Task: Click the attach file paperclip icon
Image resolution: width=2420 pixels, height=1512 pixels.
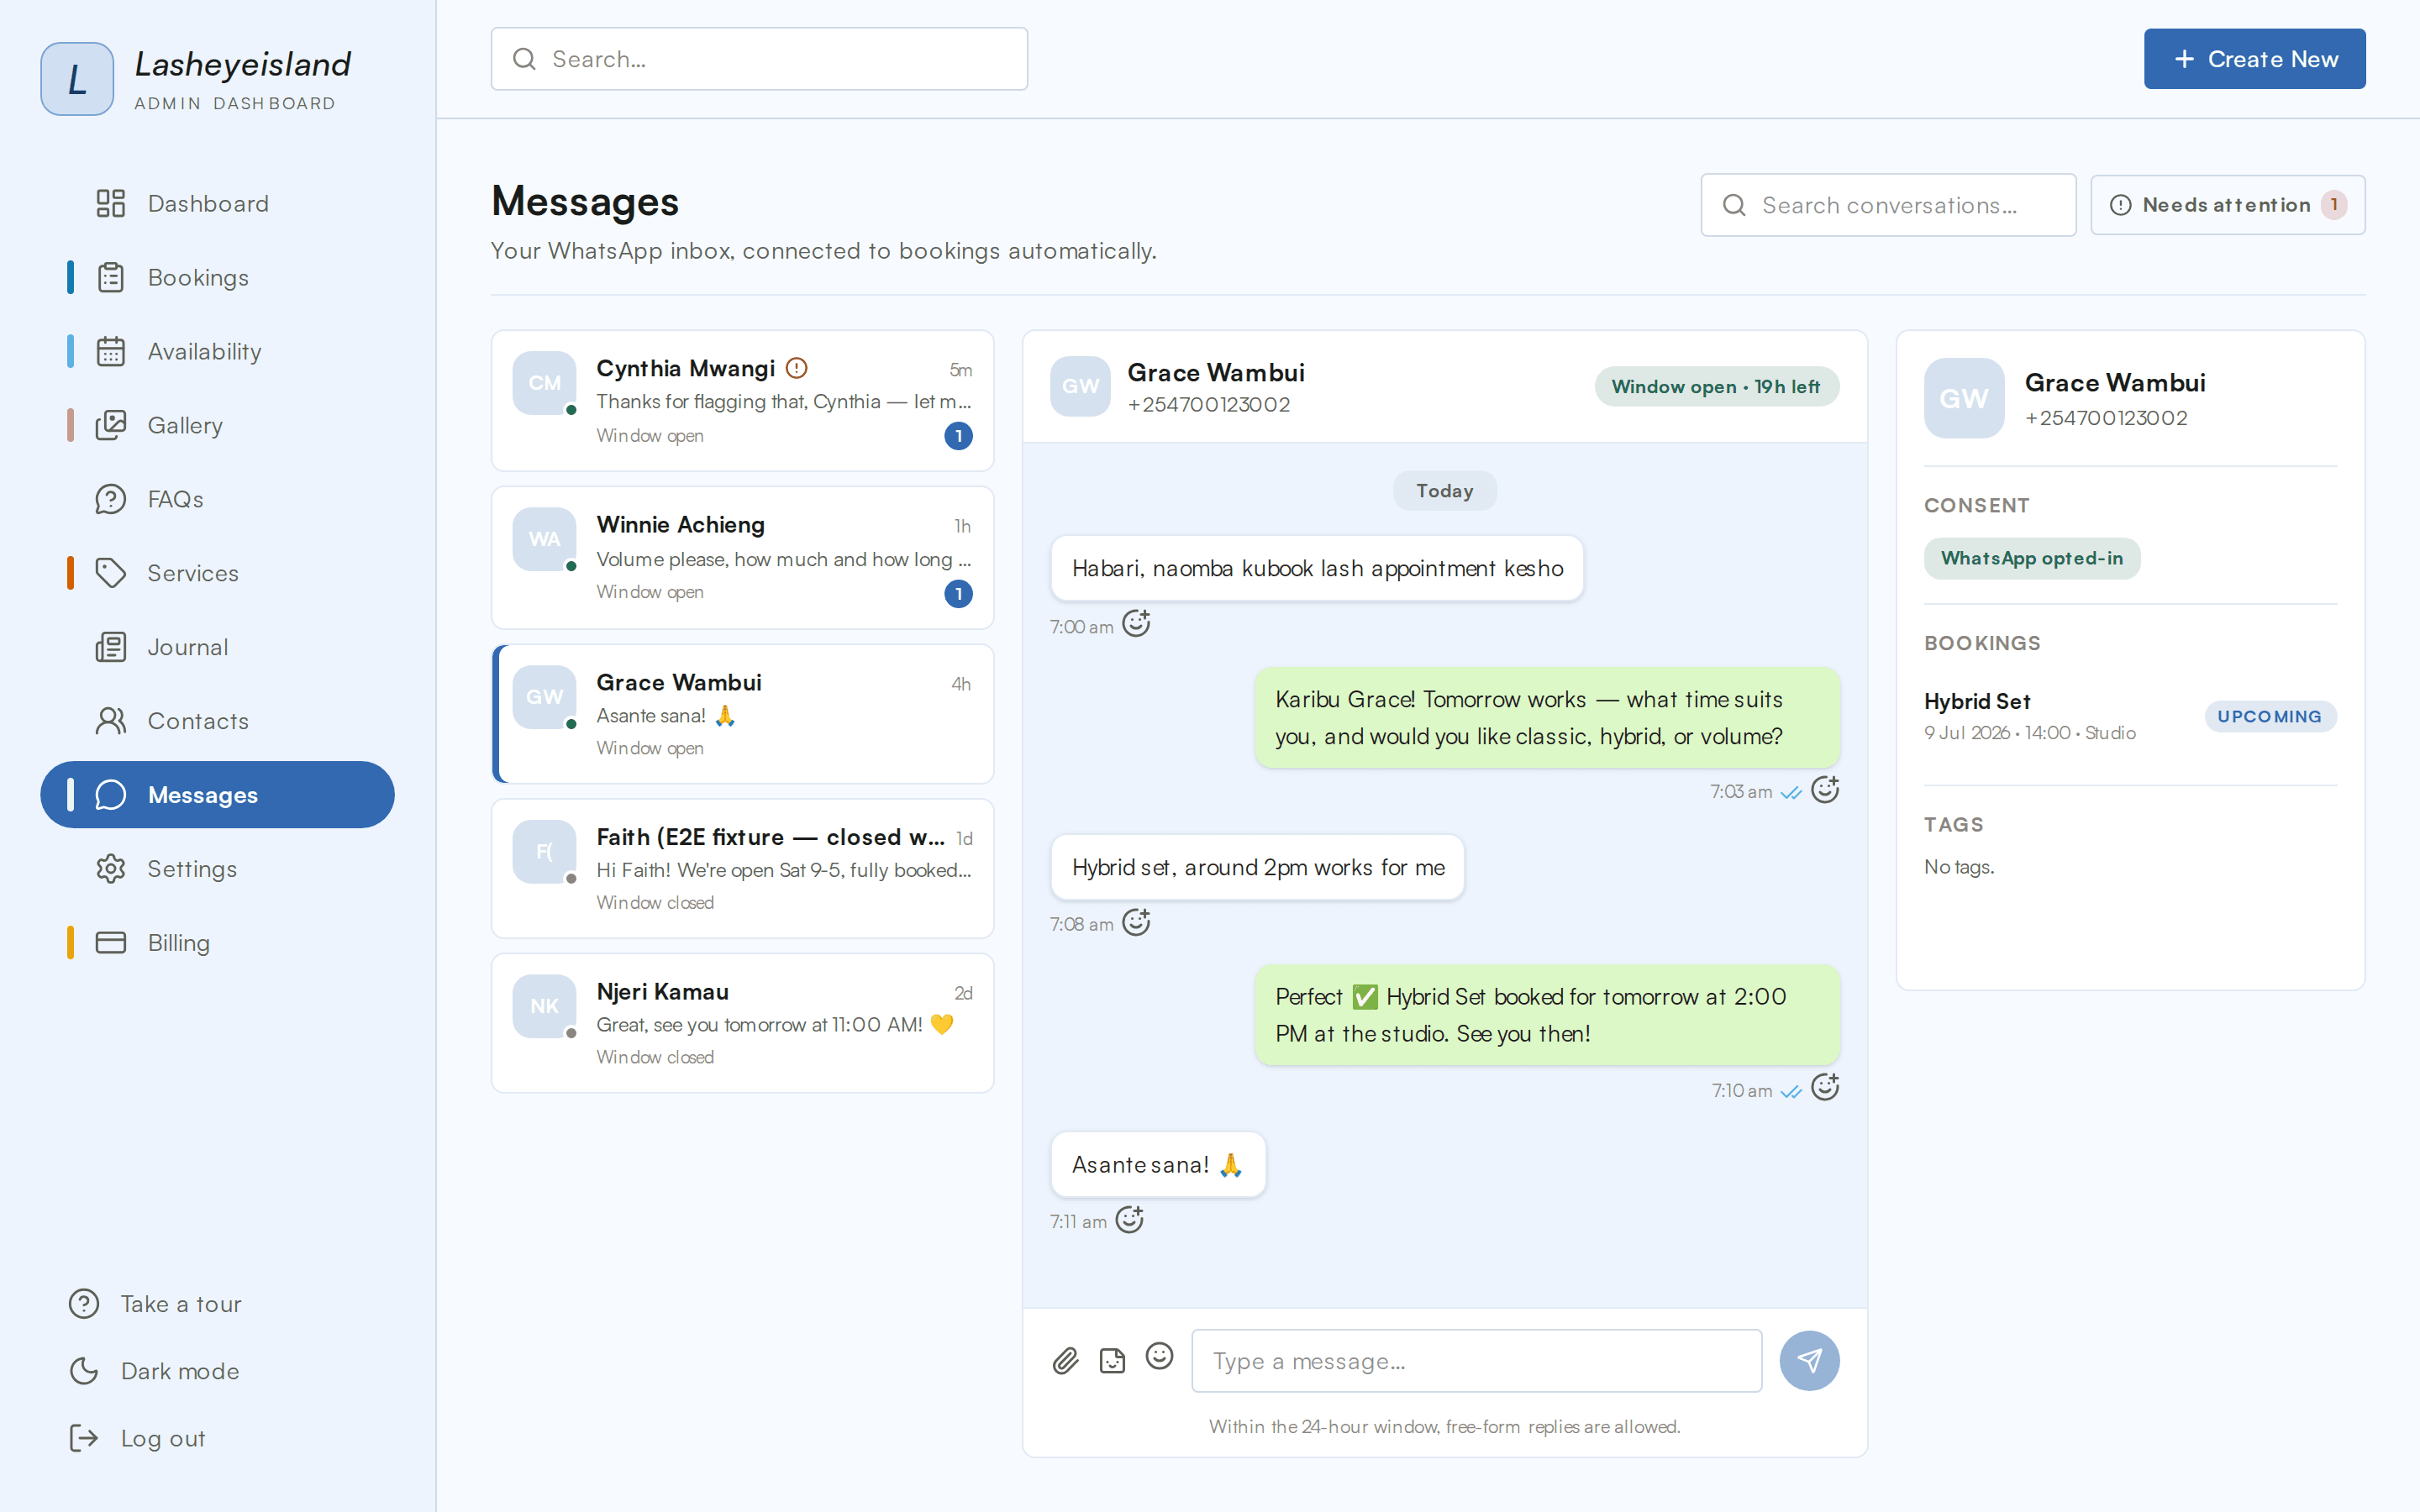Action: point(1066,1361)
